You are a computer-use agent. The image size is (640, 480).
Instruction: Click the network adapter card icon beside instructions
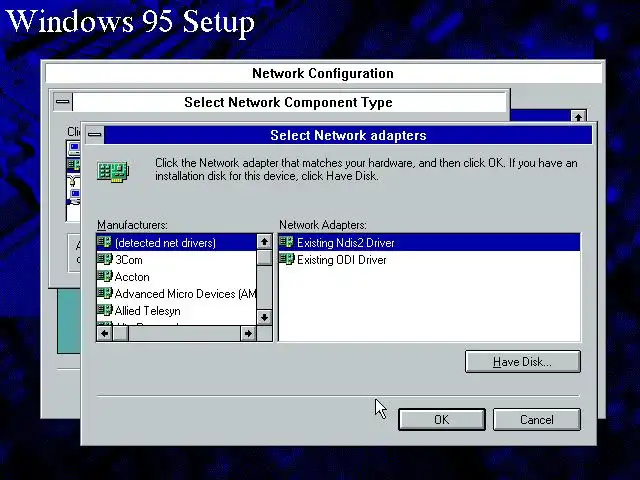113,172
